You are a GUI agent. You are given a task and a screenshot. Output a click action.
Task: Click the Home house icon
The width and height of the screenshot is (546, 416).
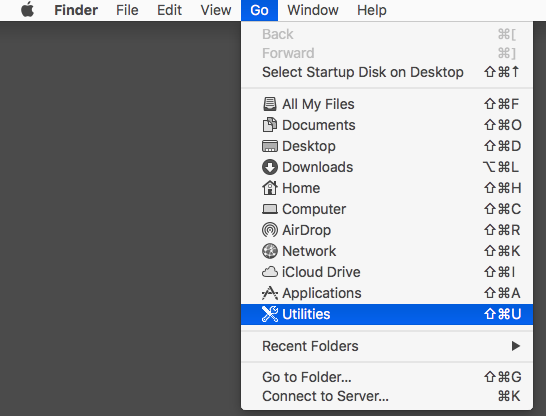coord(270,188)
